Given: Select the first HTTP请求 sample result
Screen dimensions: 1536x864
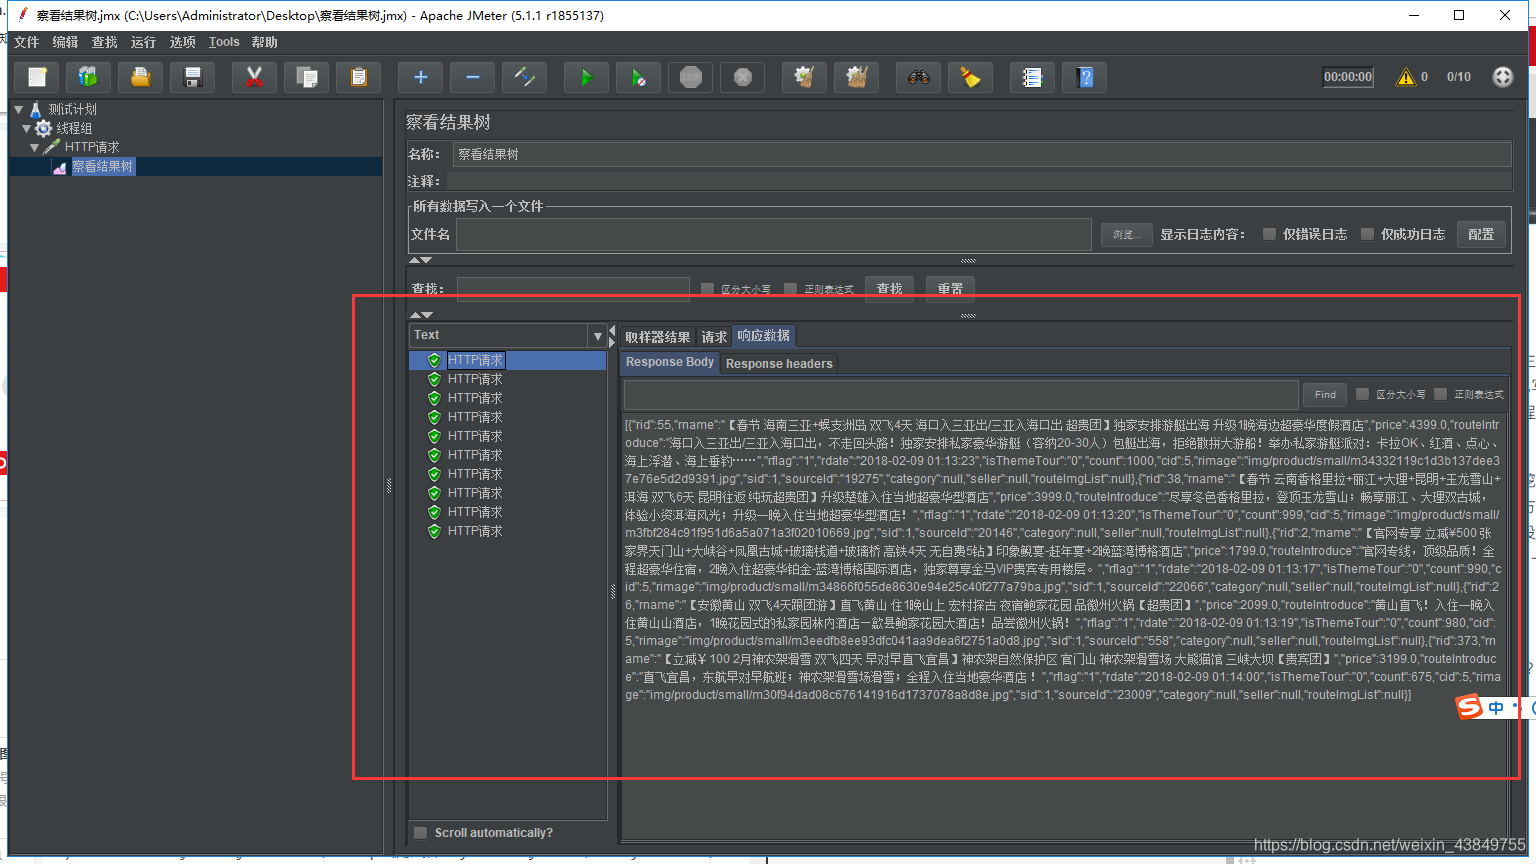Looking at the screenshot, I should (475, 360).
